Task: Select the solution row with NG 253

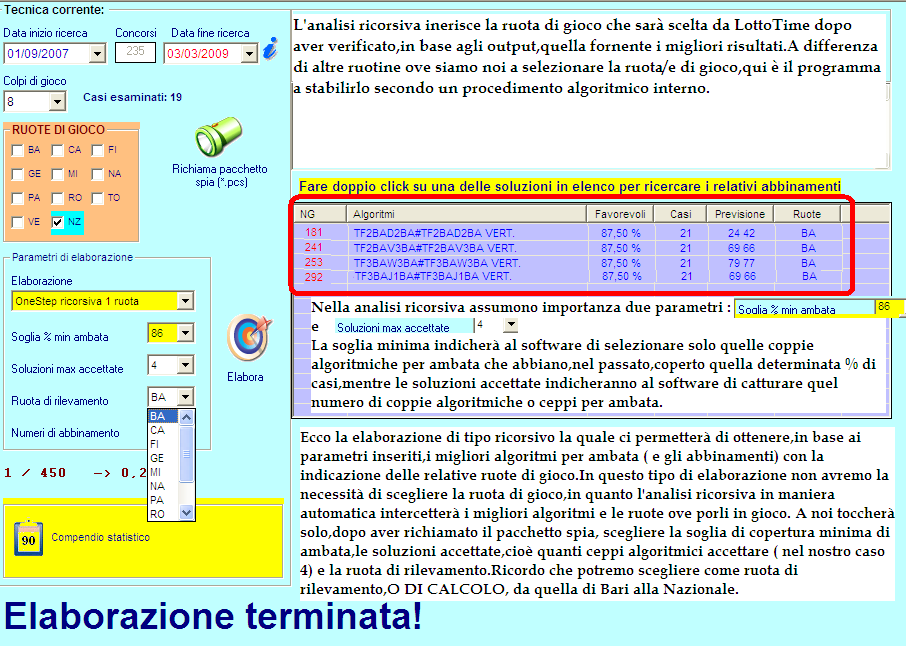Action: pyautogui.click(x=568, y=263)
